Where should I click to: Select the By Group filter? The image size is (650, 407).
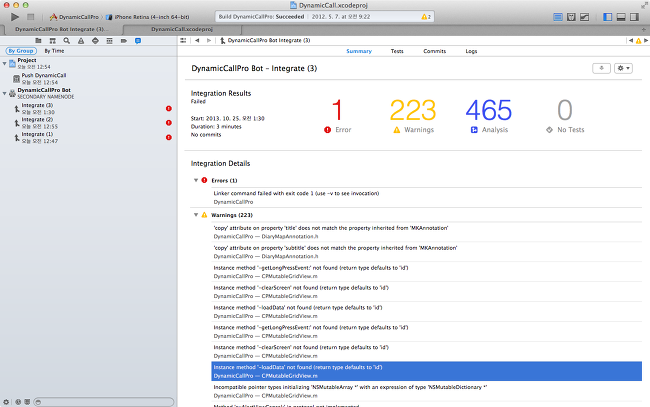point(21,51)
